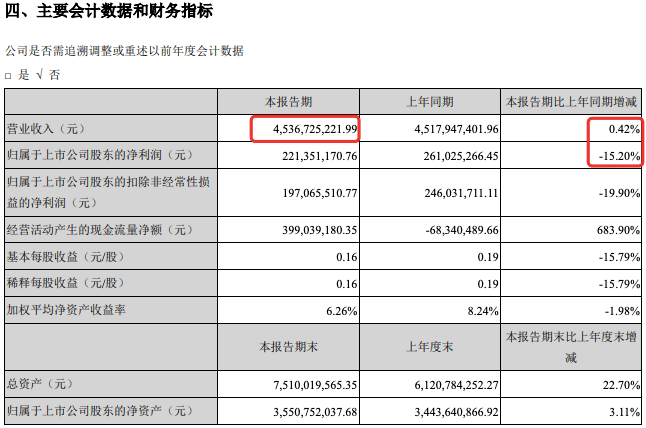The image size is (646, 428).
Task: Select value 261,025,266.45
Action: [461, 156]
